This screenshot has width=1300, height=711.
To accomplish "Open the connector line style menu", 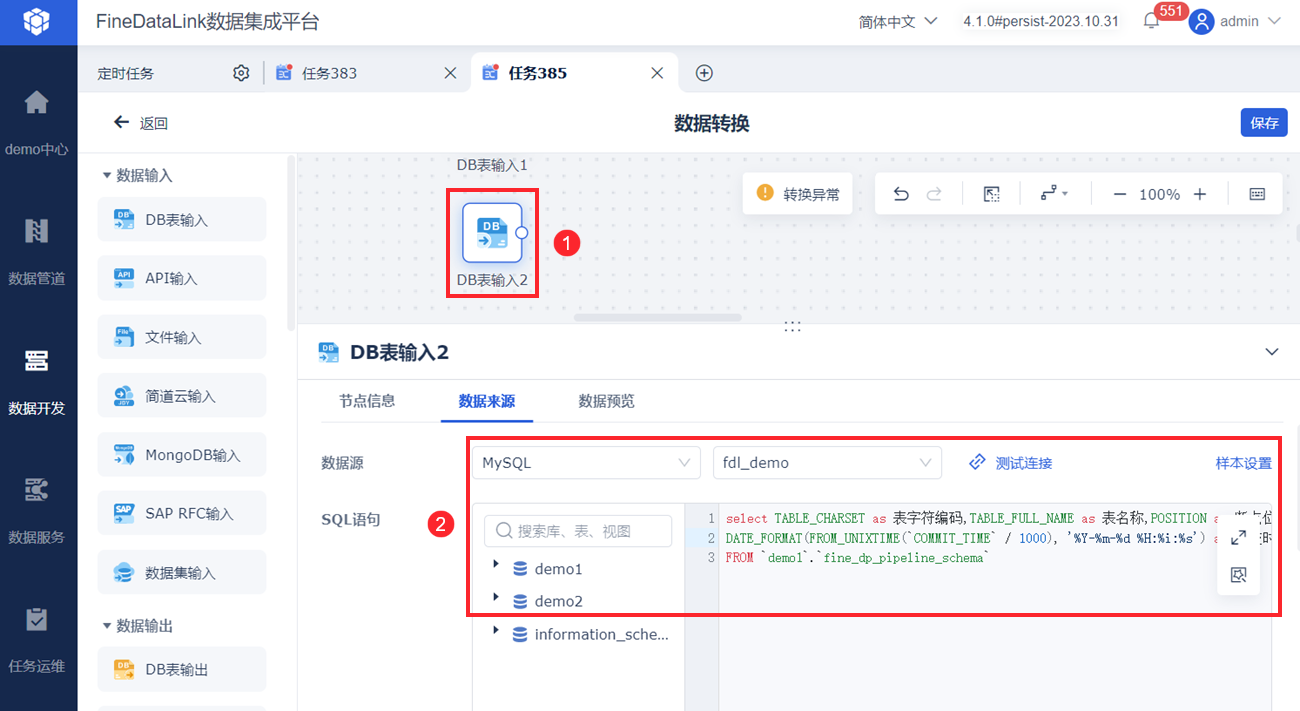I will pos(1054,194).
